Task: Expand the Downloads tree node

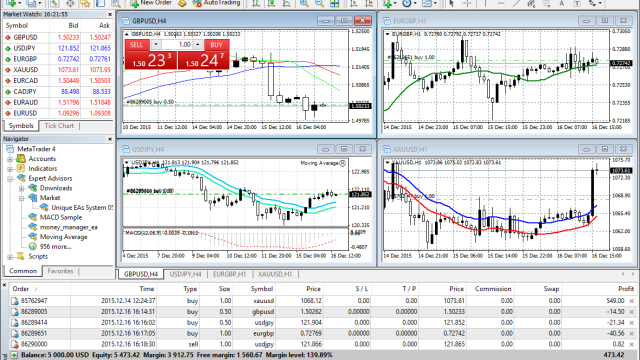Action: pos(22,188)
